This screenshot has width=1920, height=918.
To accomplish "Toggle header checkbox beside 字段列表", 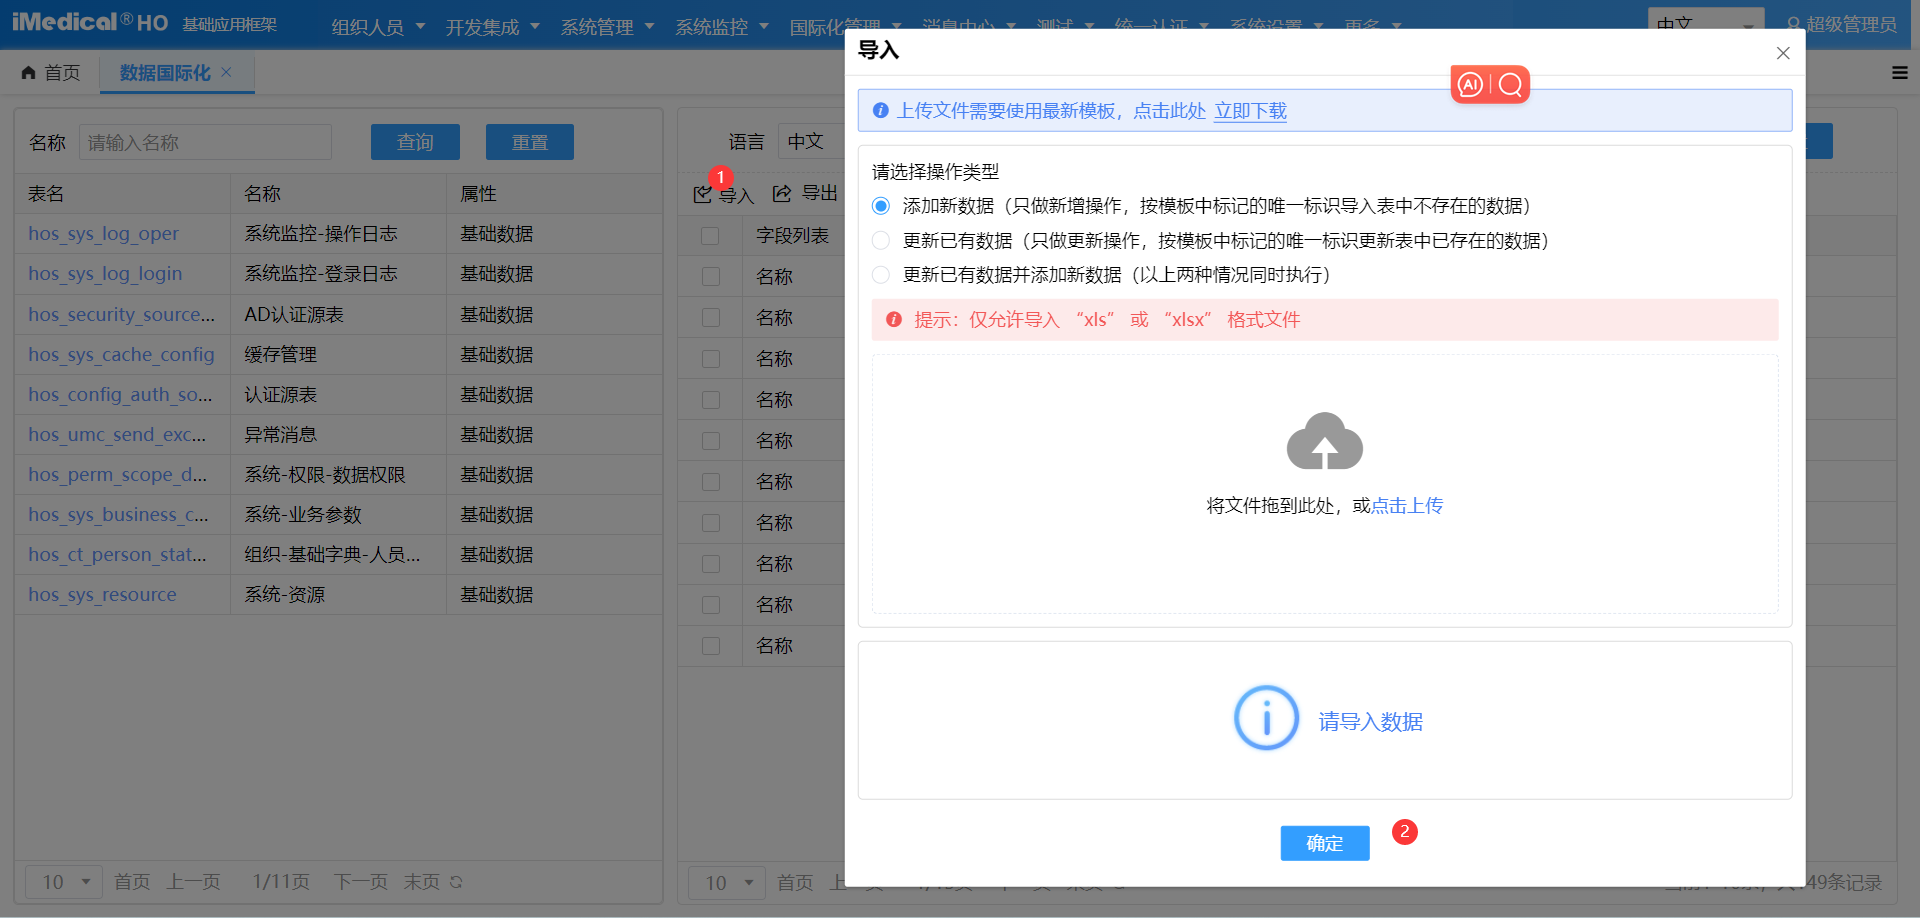I will point(710,236).
